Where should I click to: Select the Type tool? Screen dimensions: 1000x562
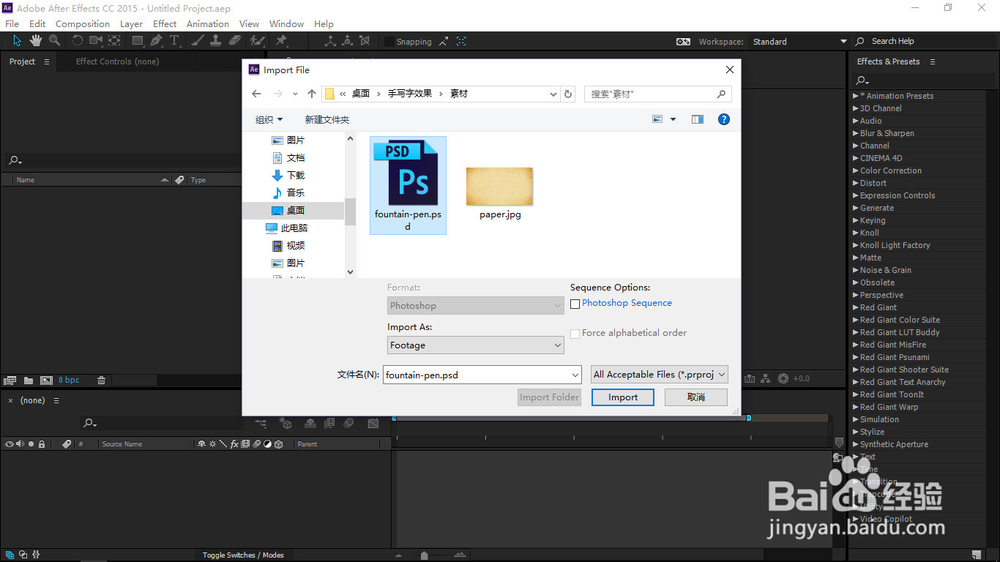(x=174, y=41)
